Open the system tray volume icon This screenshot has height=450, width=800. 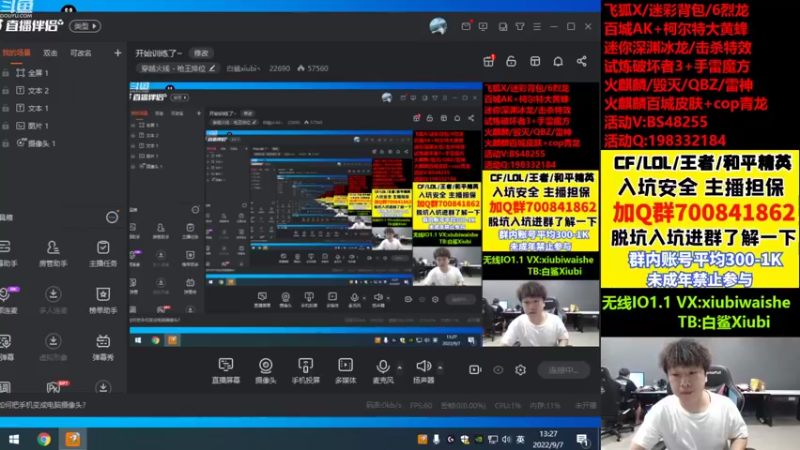(x=506, y=439)
